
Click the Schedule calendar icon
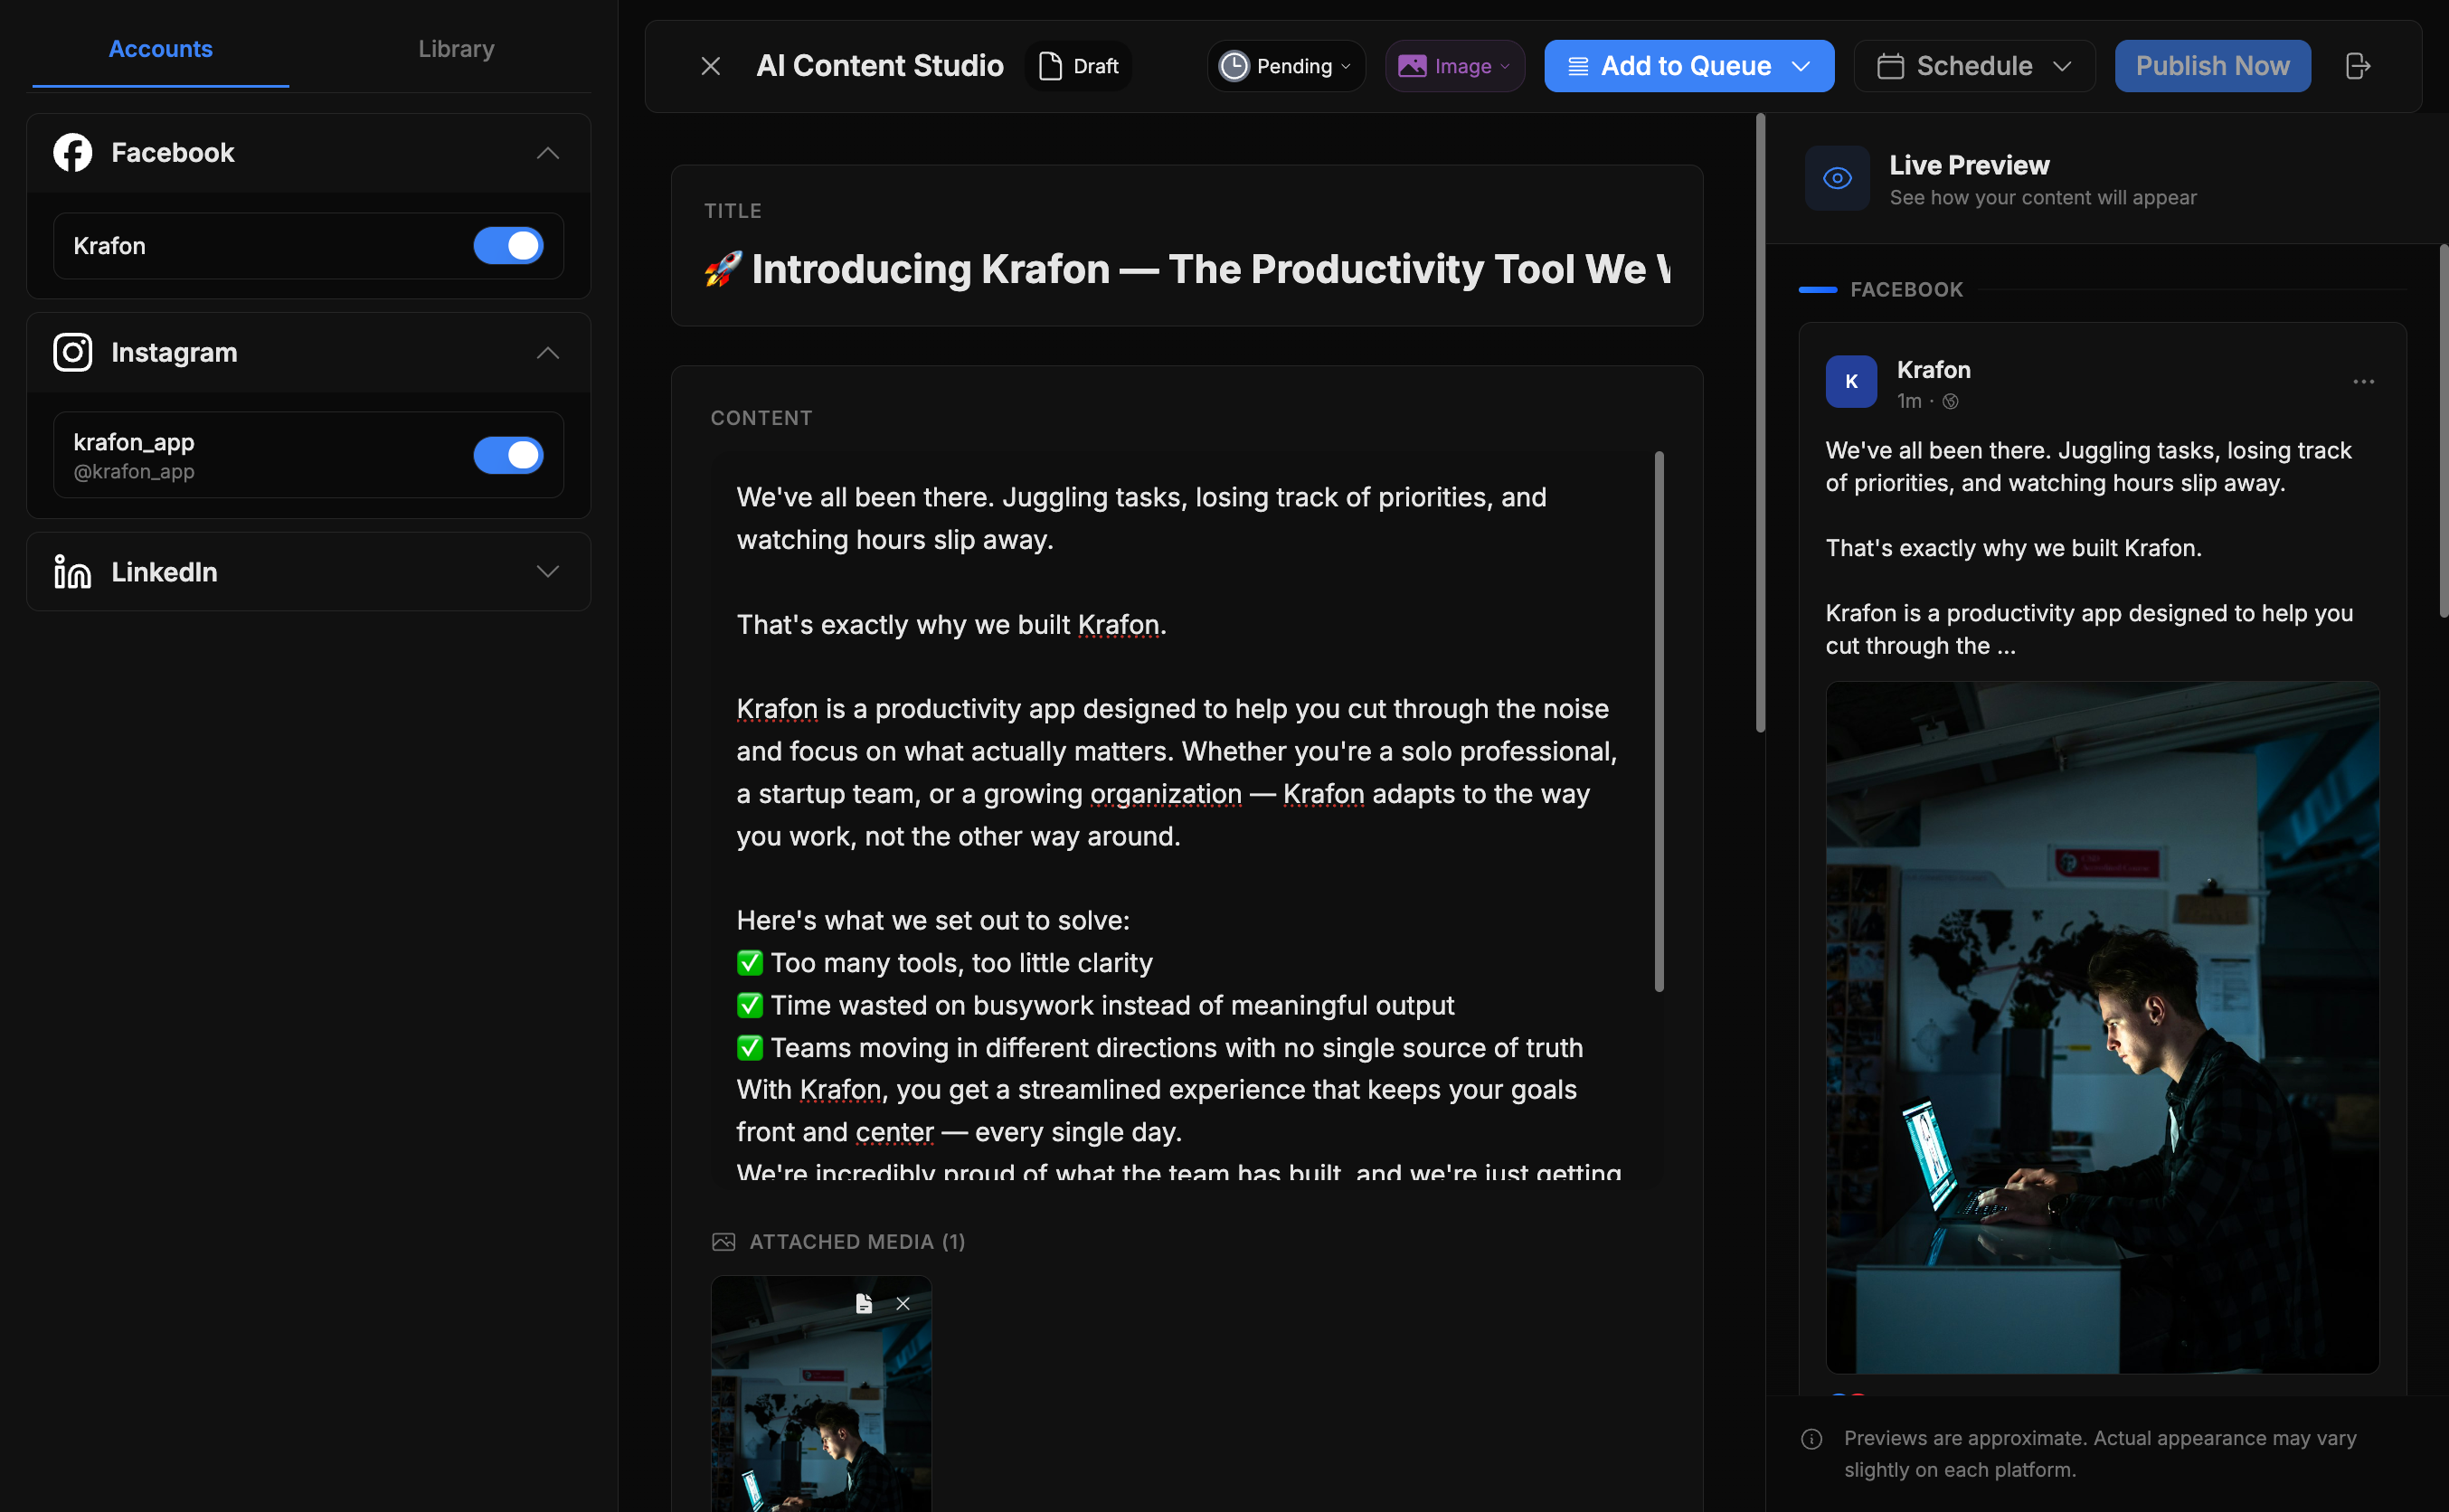click(x=1890, y=66)
